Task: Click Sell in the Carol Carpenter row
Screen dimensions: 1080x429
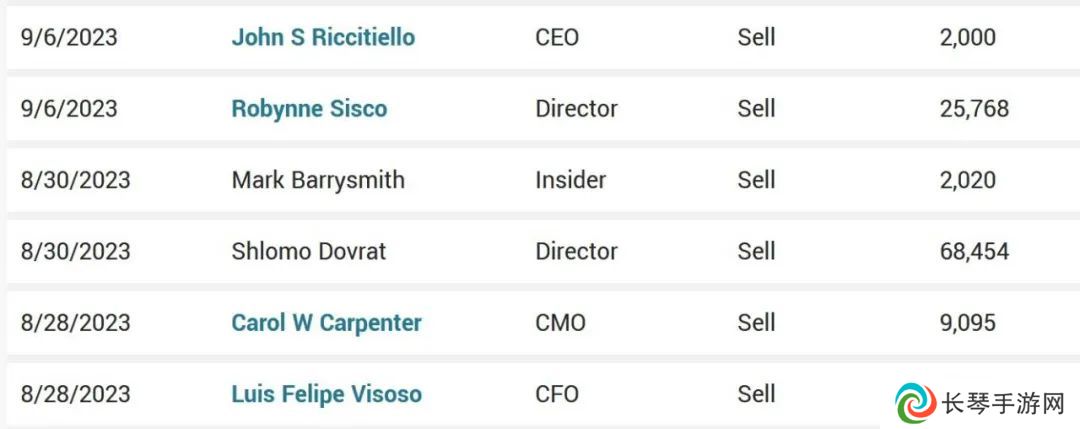Action: tap(756, 323)
